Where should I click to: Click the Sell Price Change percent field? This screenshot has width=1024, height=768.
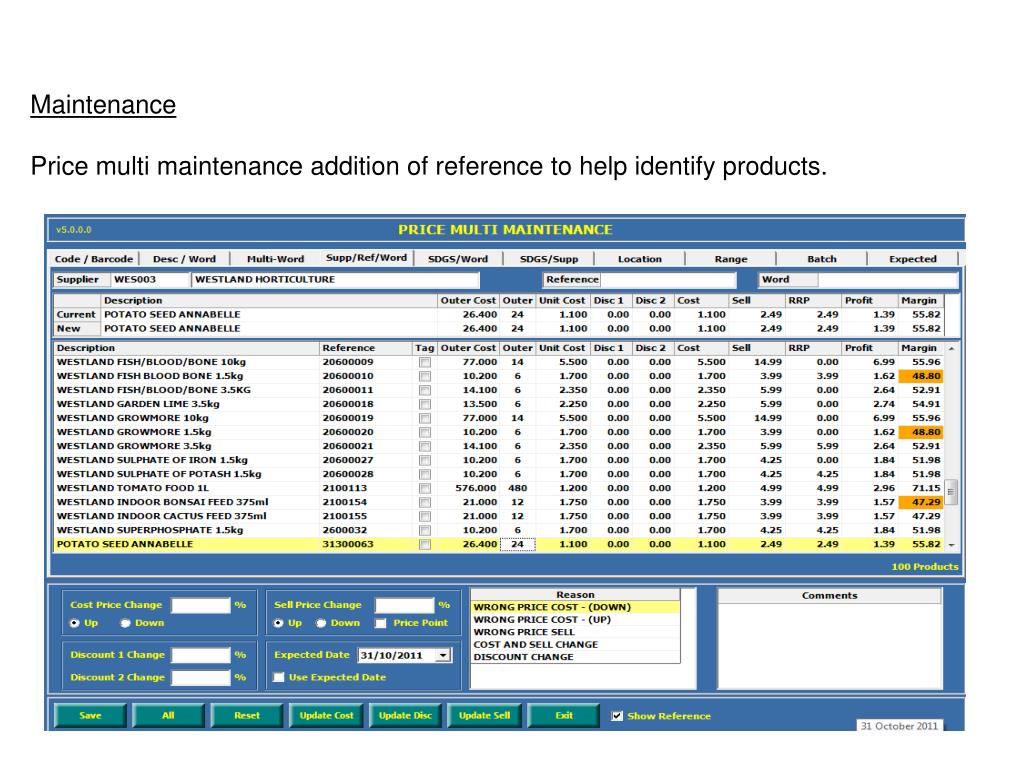click(405, 605)
